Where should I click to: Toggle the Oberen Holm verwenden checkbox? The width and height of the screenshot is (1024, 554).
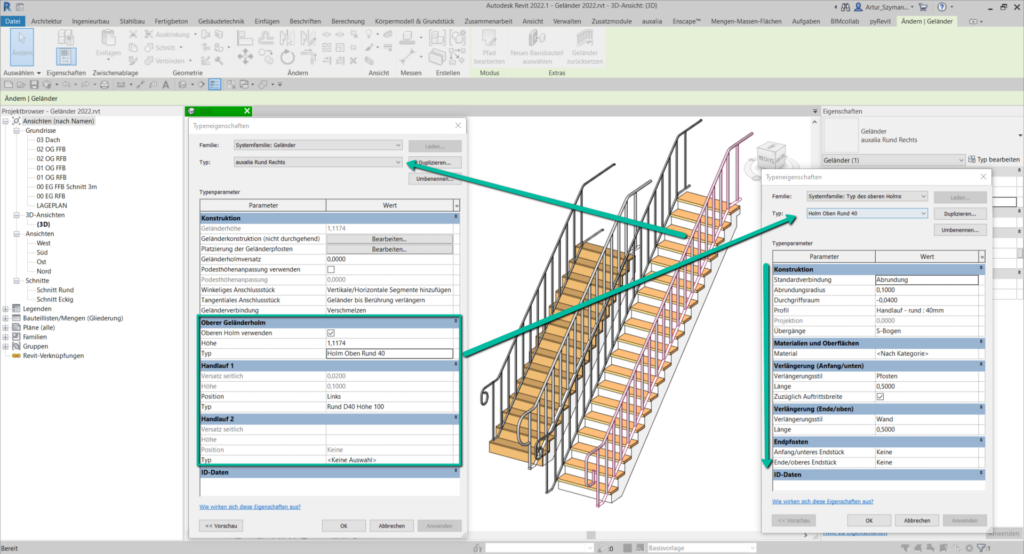pos(331,333)
